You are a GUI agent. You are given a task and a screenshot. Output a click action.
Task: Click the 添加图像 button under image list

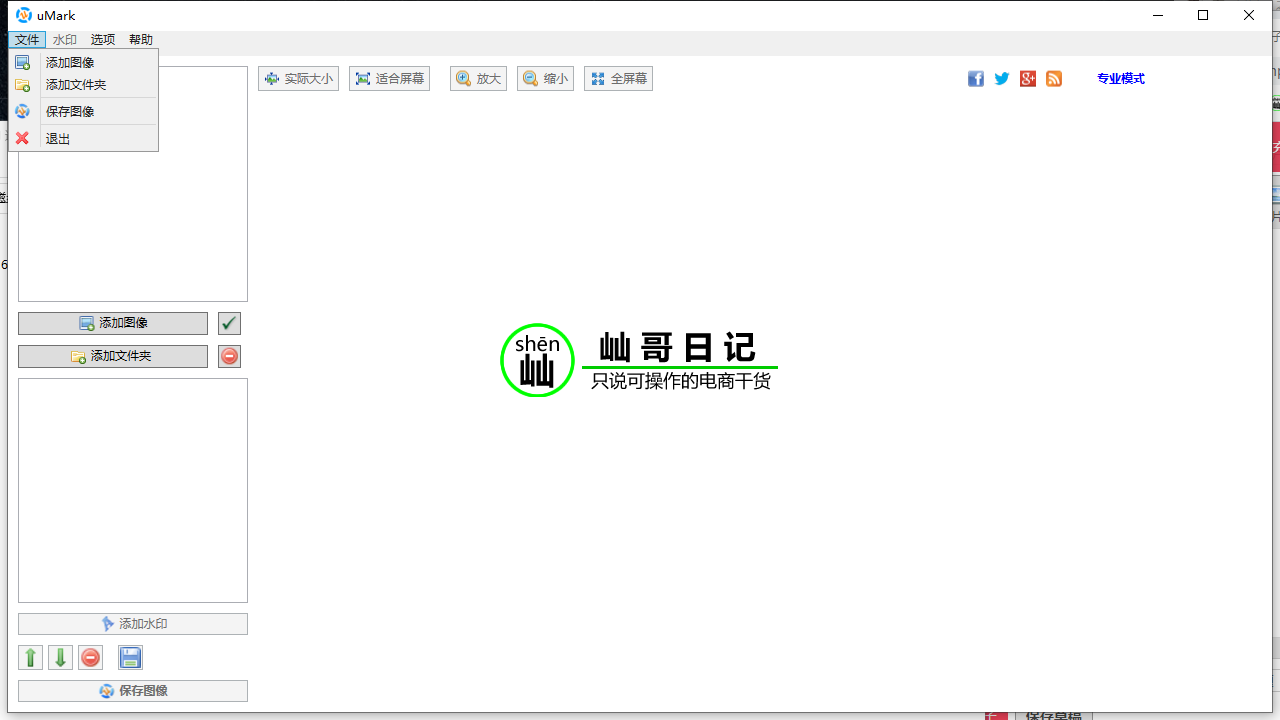pos(113,323)
